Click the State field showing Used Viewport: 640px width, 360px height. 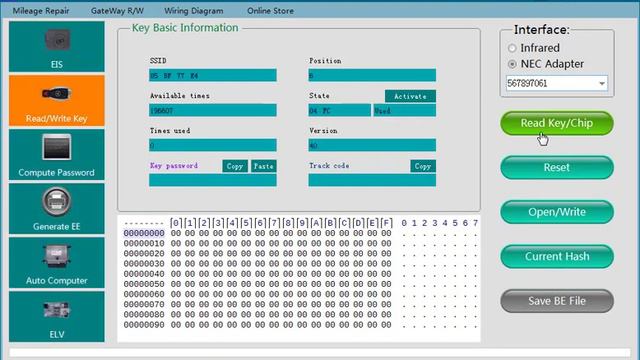(x=404, y=110)
